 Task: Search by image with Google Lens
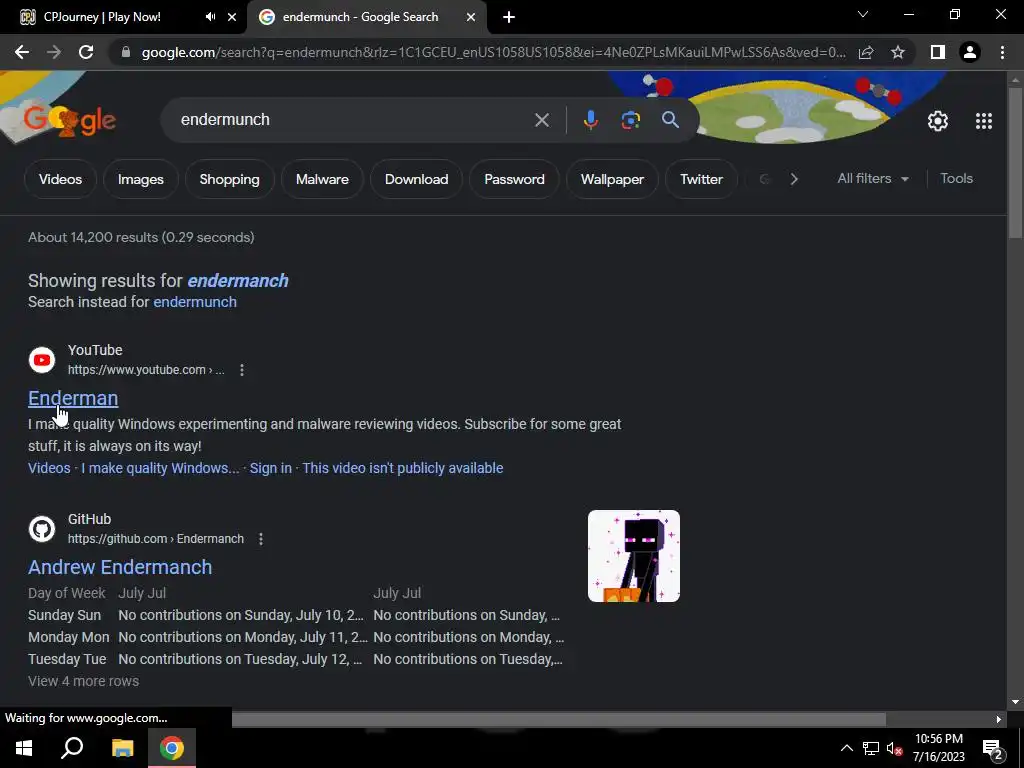tap(630, 120)
